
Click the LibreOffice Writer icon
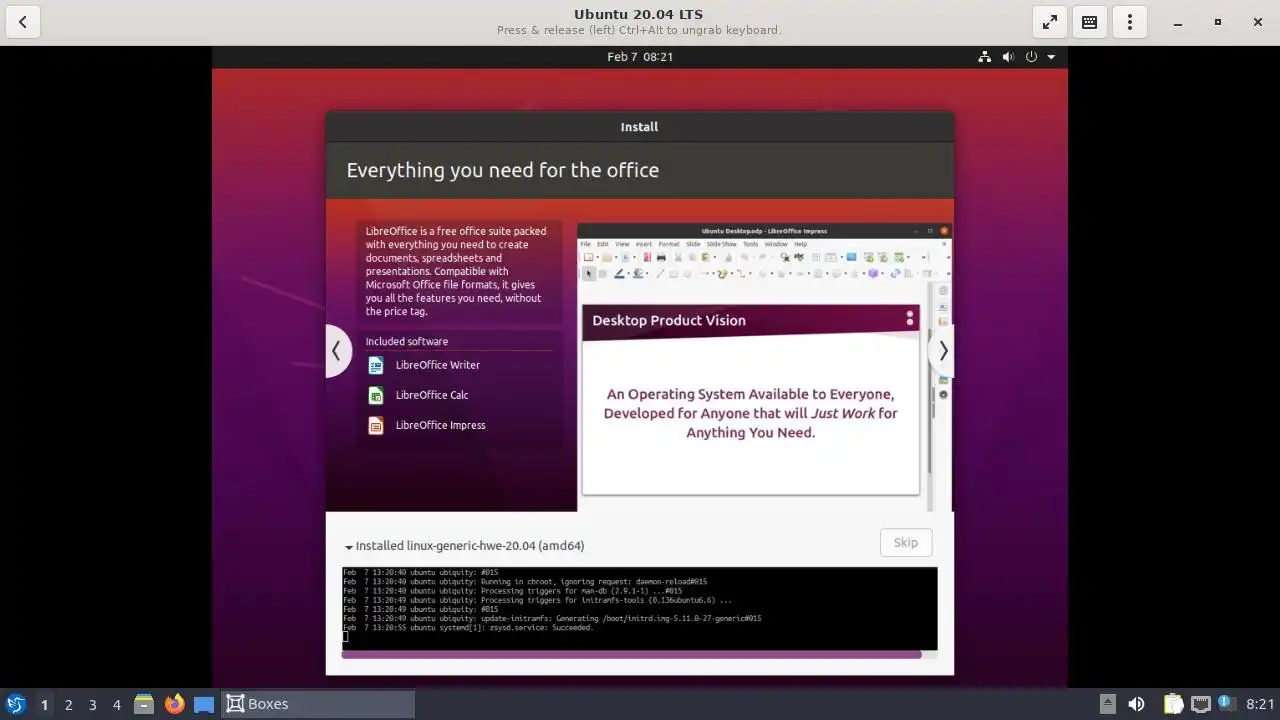tap(376, 365)
